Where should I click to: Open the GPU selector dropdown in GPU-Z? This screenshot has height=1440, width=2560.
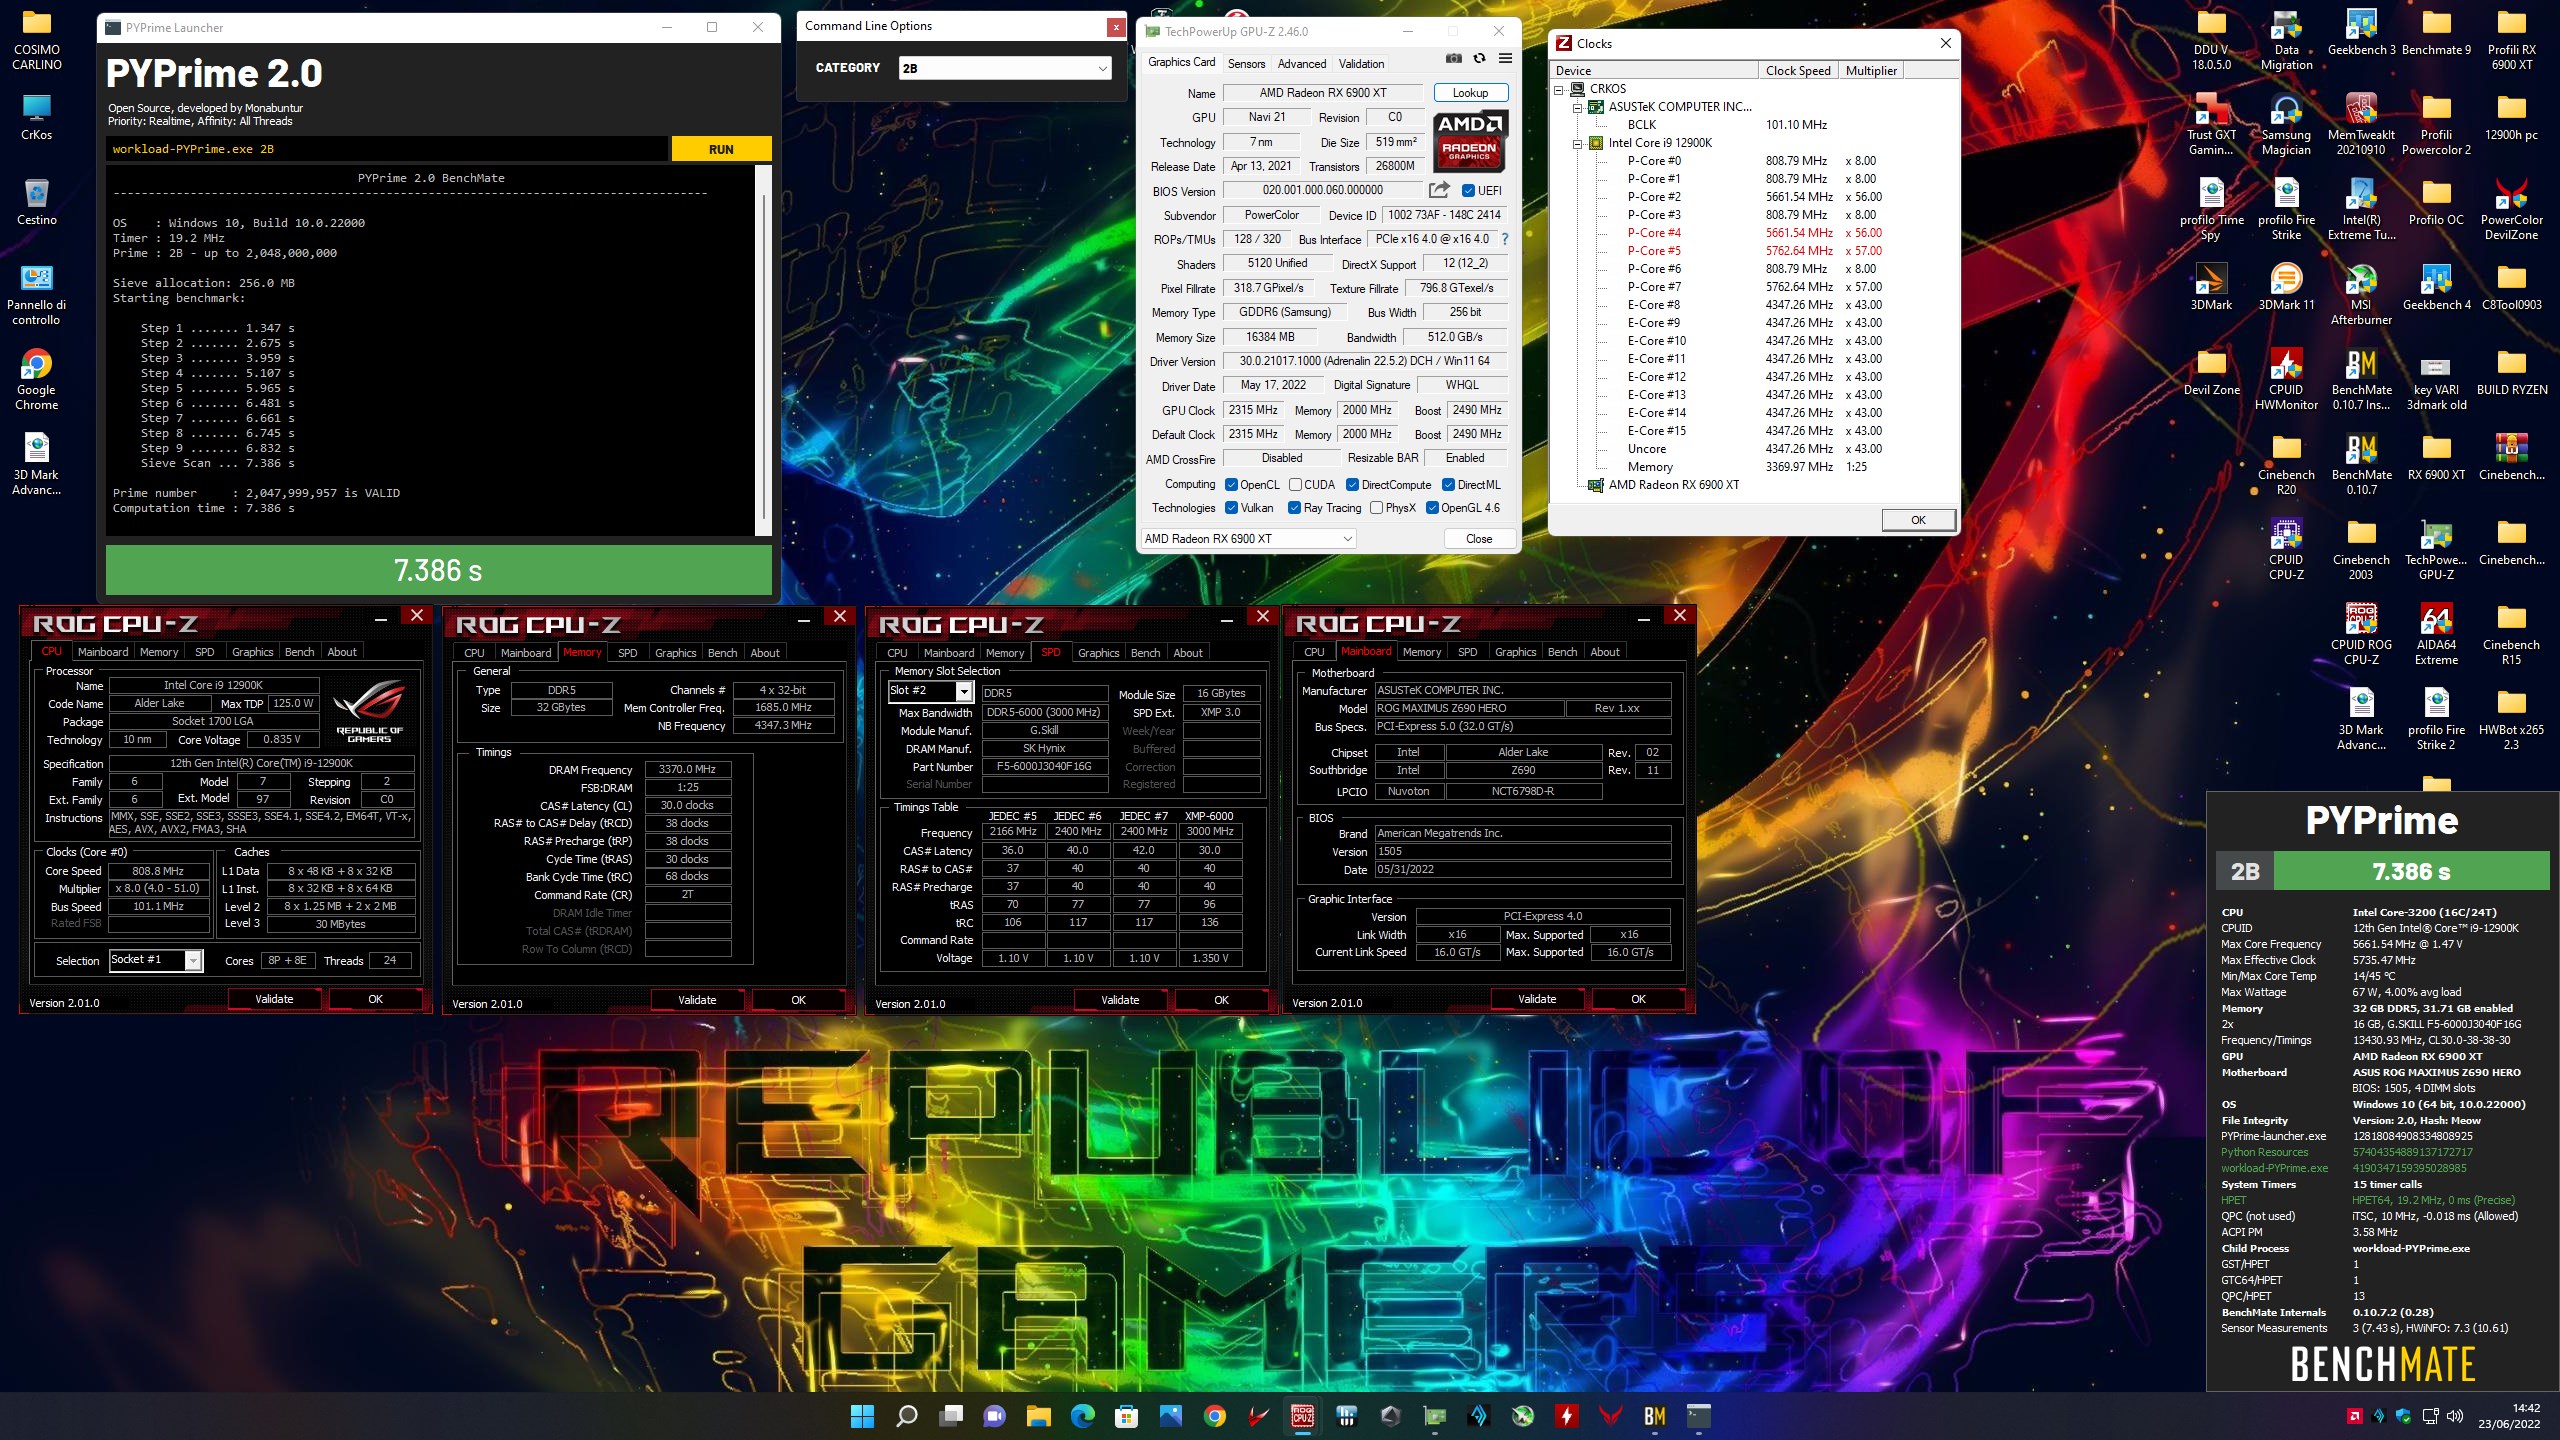pyautogui.click(x=1248, y=539)
